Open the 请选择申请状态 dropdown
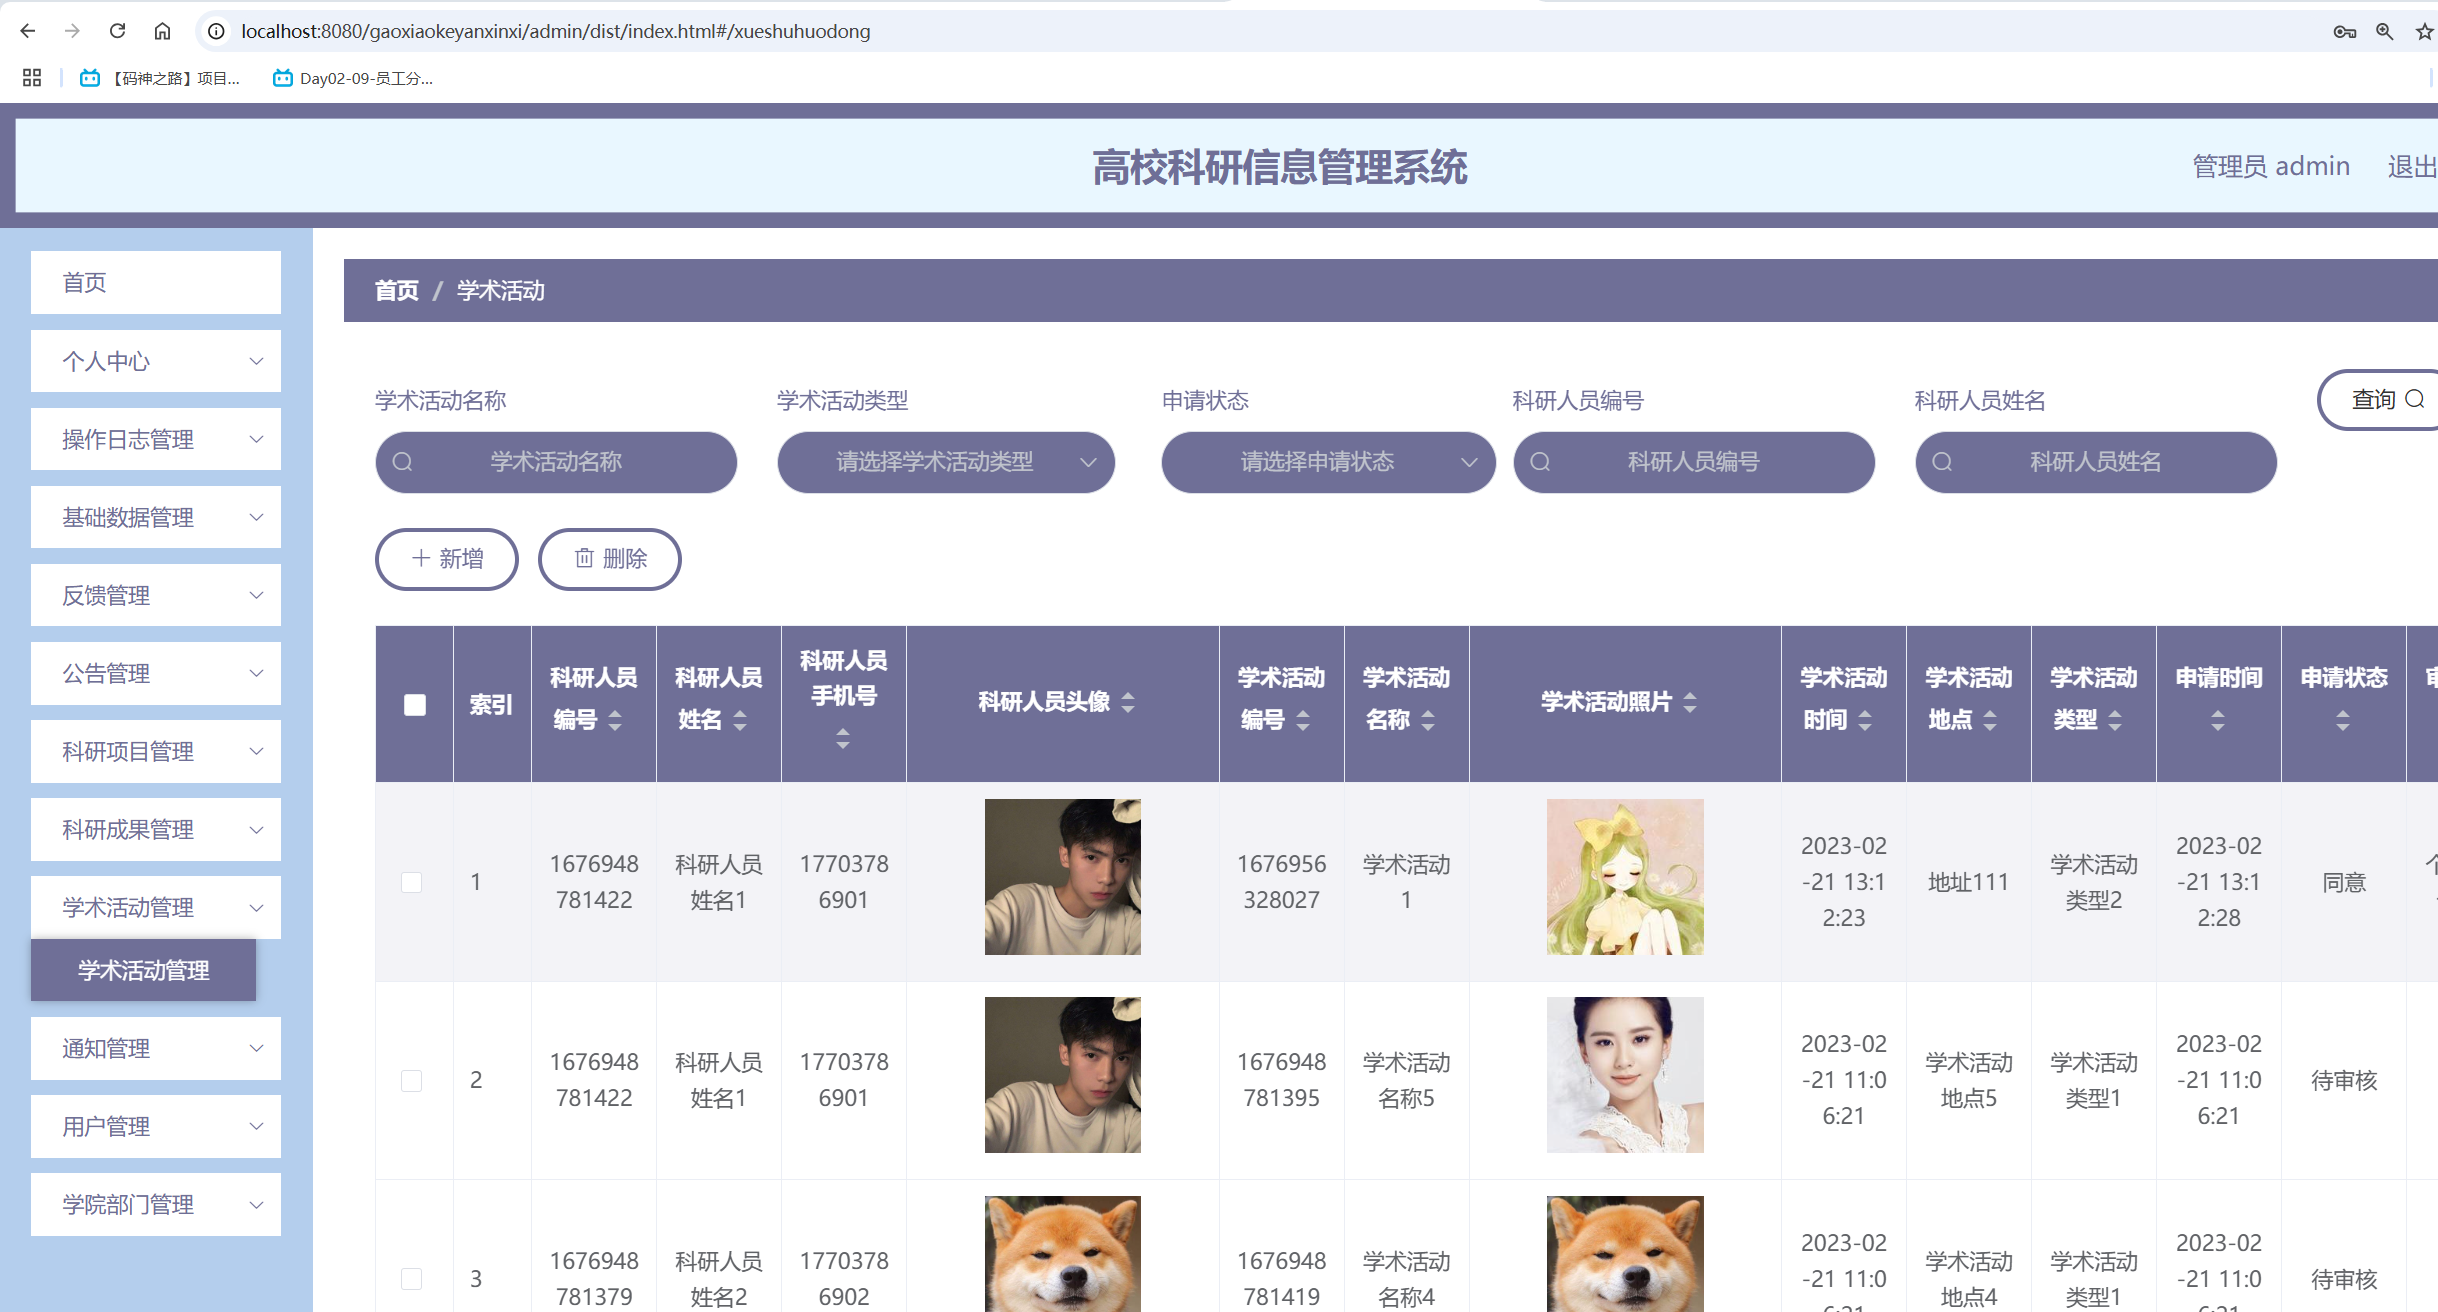Screen dimensions: 2438x1312 coord(1328,462)
